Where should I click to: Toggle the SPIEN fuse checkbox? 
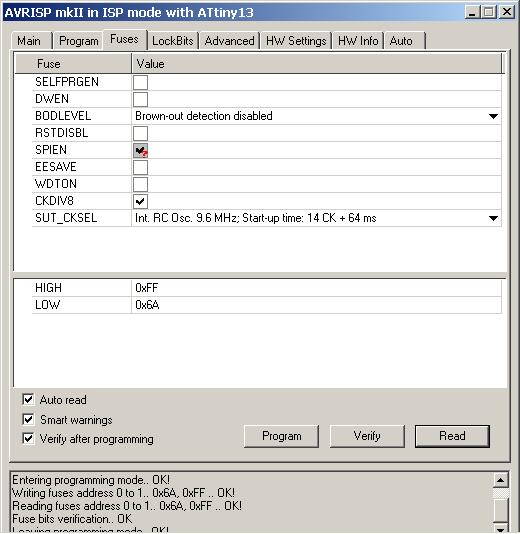(x=140, y=150)
